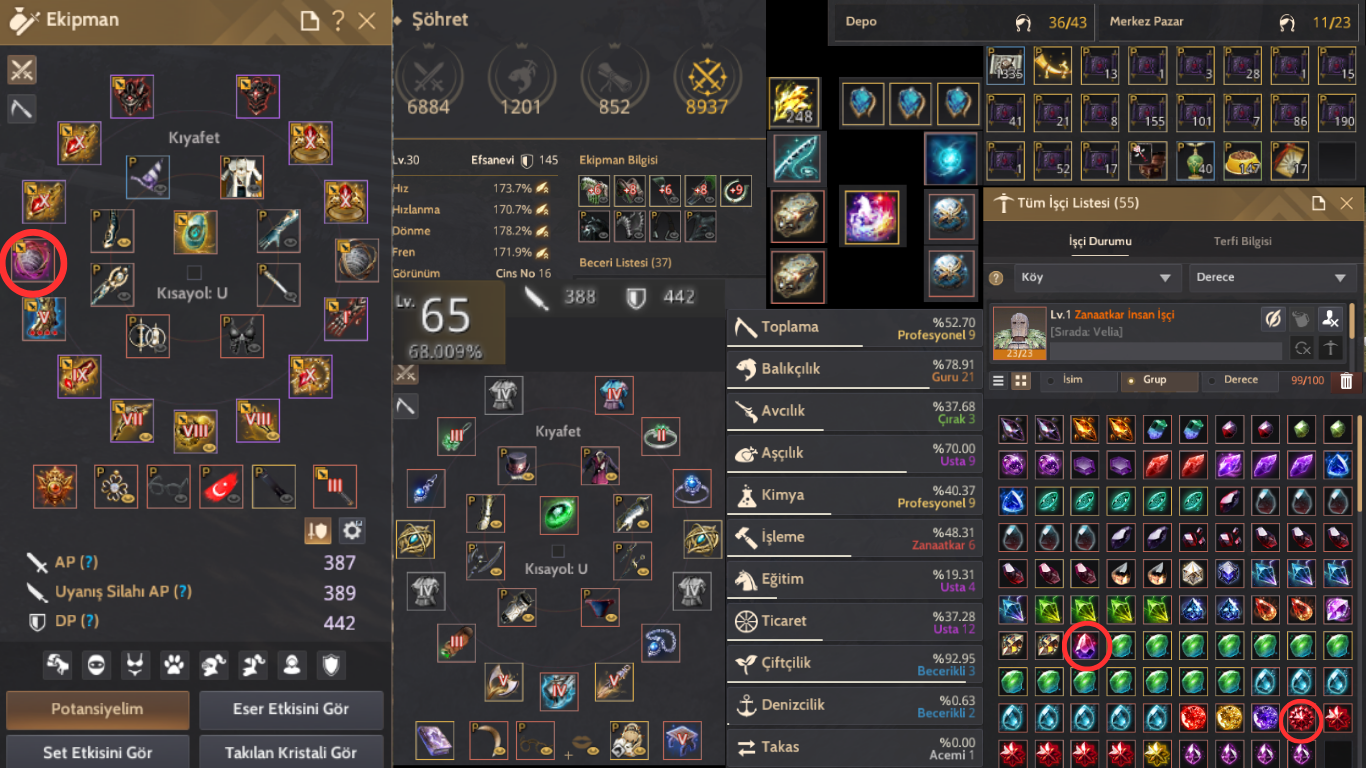Select the İsim sort radio button
1366x768 pixels.
click(x=1050, y=381)
